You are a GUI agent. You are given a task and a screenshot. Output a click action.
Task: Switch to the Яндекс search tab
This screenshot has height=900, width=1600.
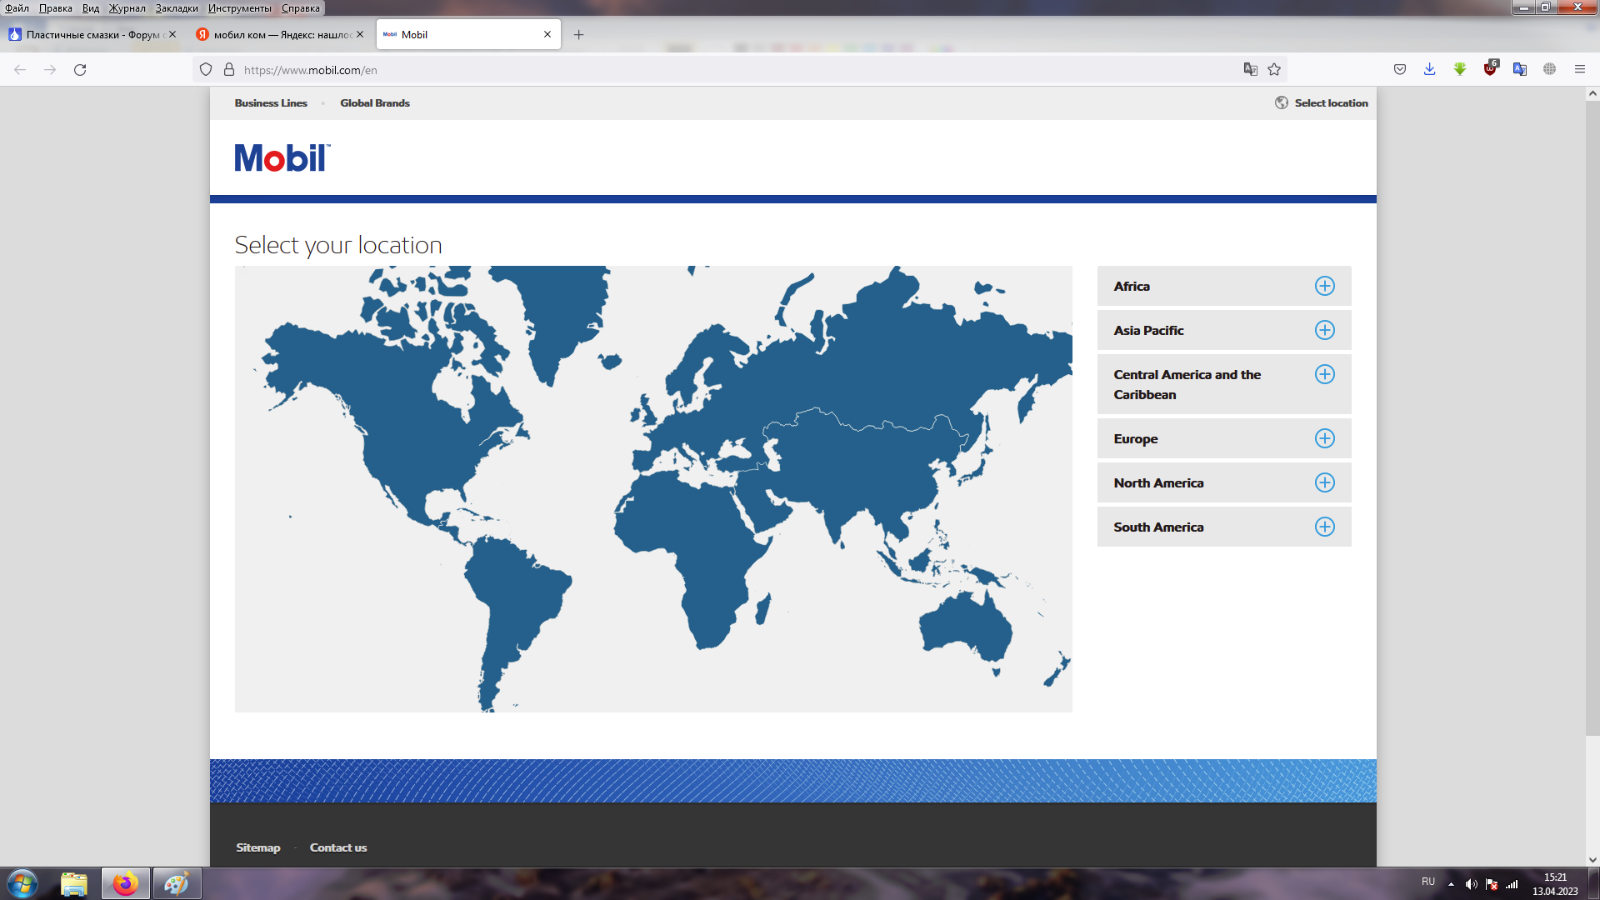pyautogui.click(x=281, y=34)
